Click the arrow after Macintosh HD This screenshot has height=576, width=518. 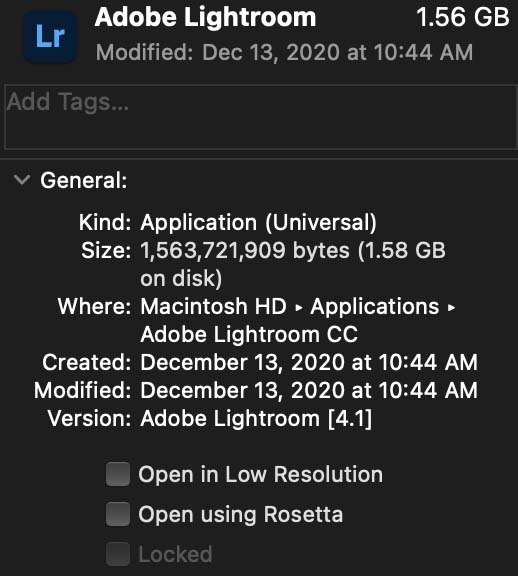[299, 307]
